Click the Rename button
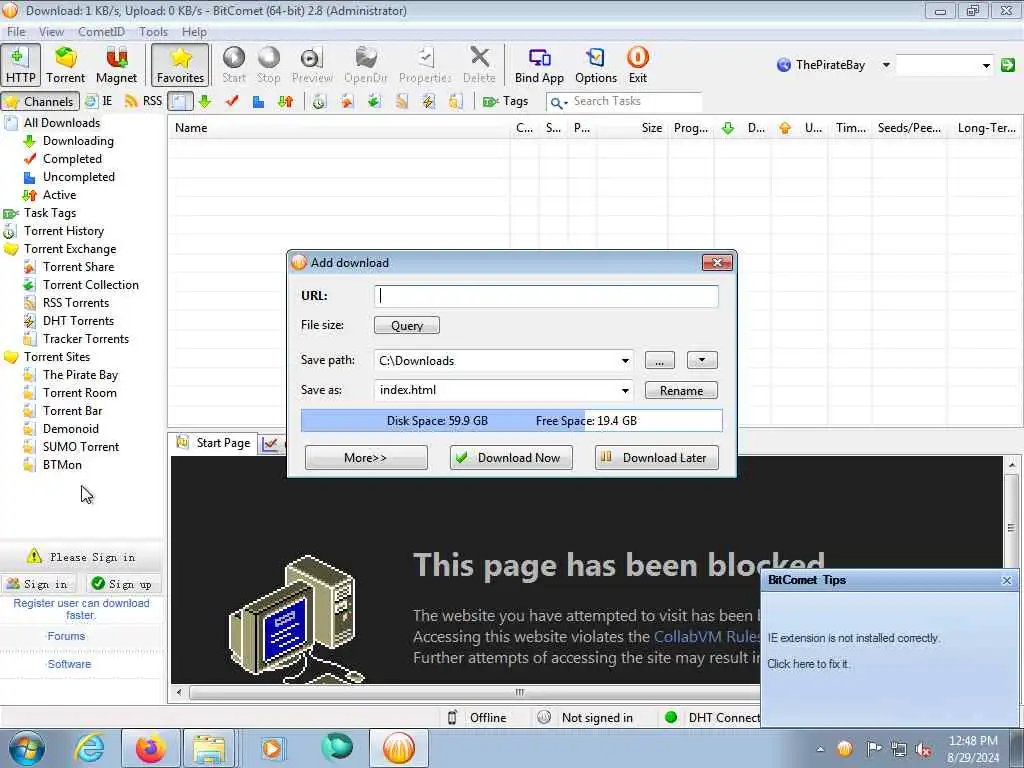1024x768 pixels. coord(681,391)
